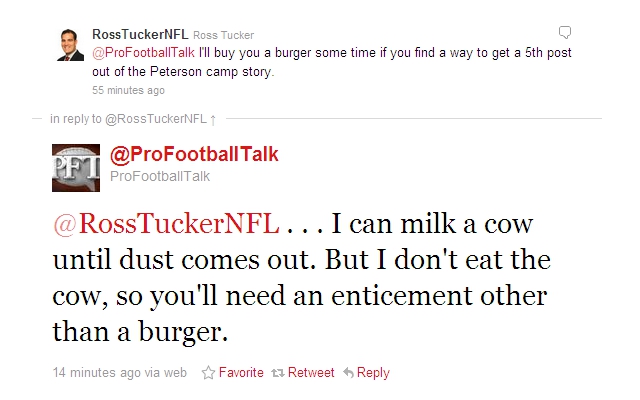Viewport: 640px width, 400px height.
Task: Click the "web" source link
Action: point(175,373)
